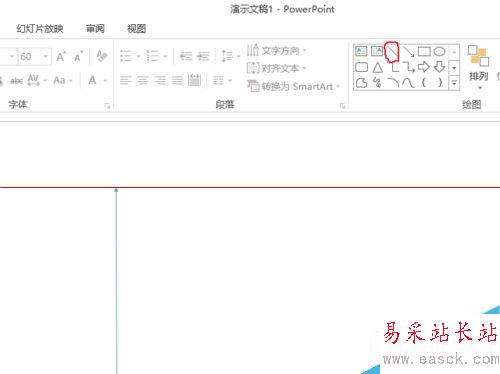Viewport: 500px width, 374px height.
Task: Select the Right Arrow block shape
Action: 424,67
